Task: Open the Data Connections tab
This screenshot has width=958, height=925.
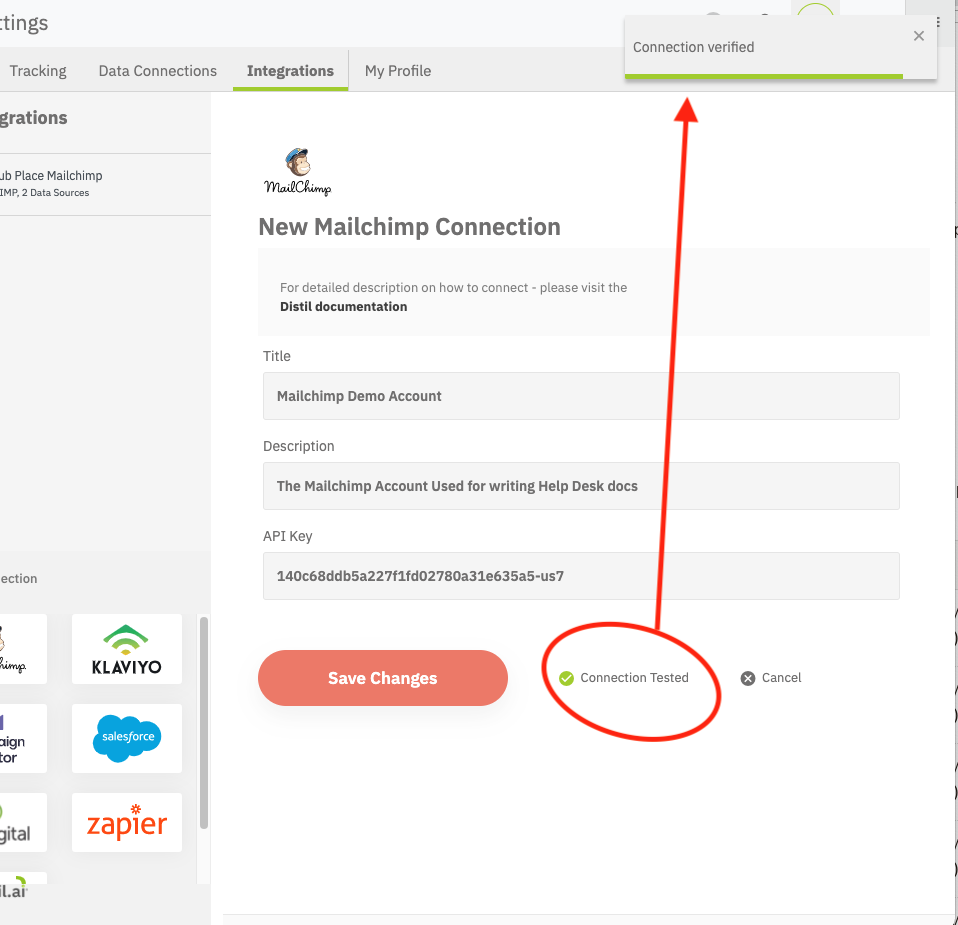Action: [158, 71]
